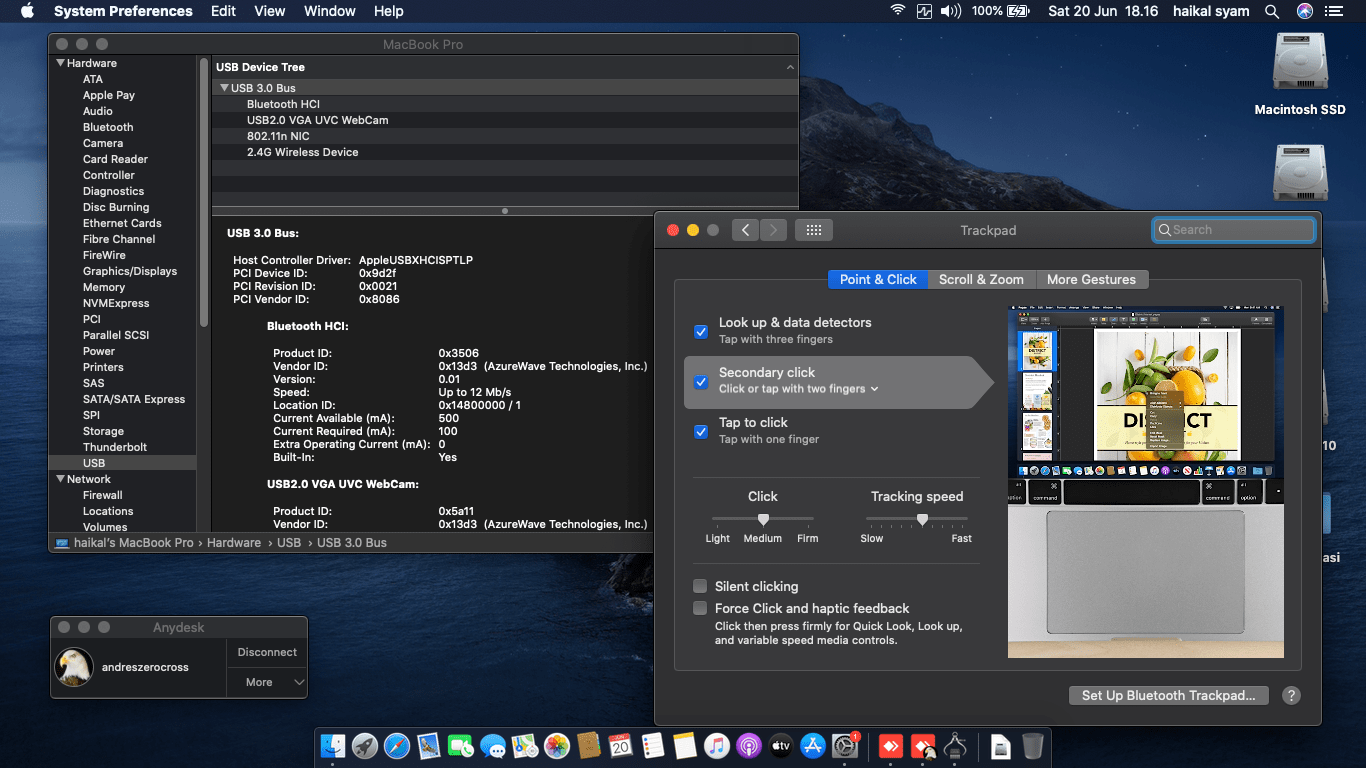Image resolution: width=1366 pixels, height=768 pixels.
Task: Click Set Up Bluetooth Trackpad button
Action: [1168, 695]
